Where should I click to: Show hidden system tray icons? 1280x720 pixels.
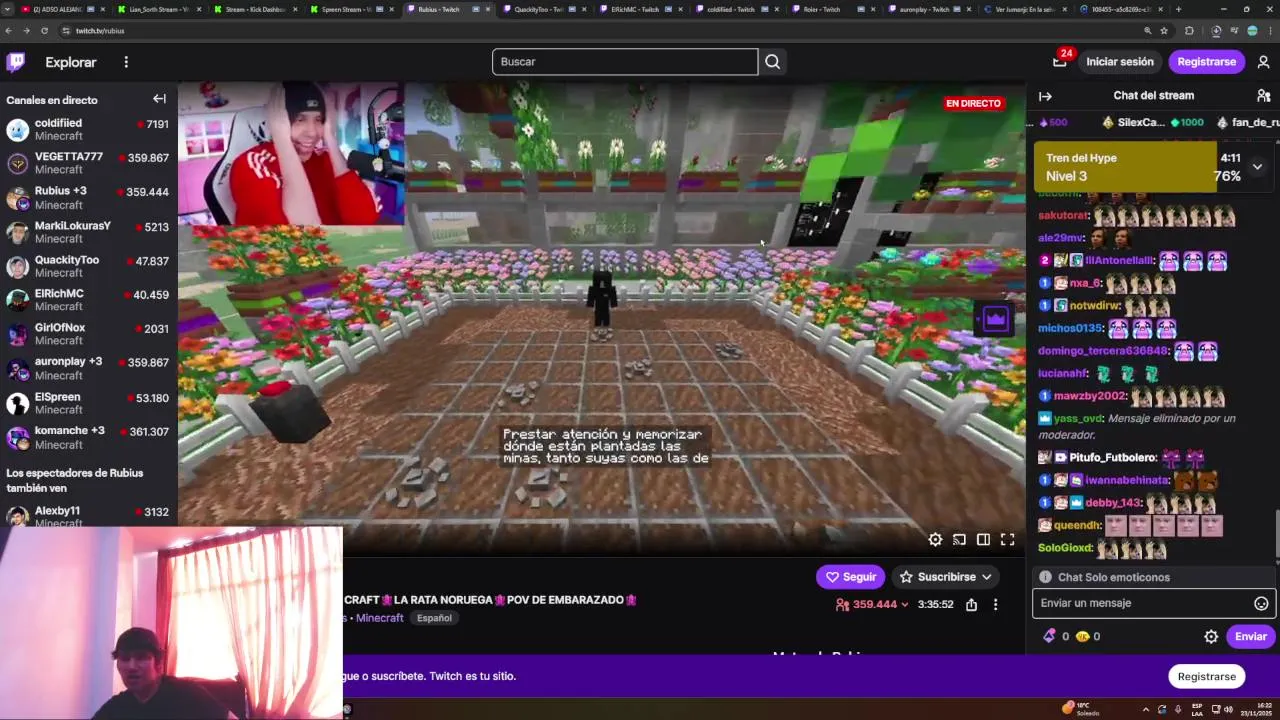tap(1146, 709)
